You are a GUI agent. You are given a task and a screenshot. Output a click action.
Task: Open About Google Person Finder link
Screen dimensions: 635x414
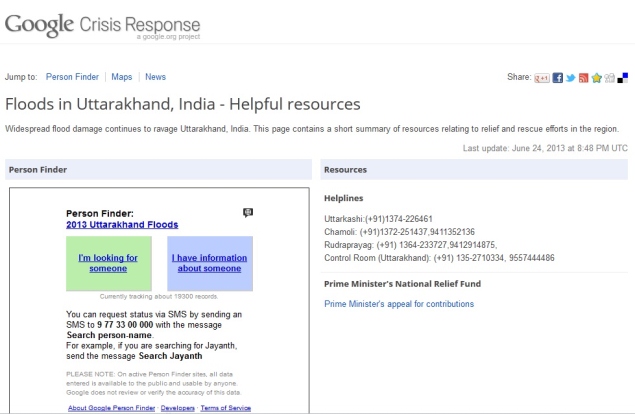[111, 408]
